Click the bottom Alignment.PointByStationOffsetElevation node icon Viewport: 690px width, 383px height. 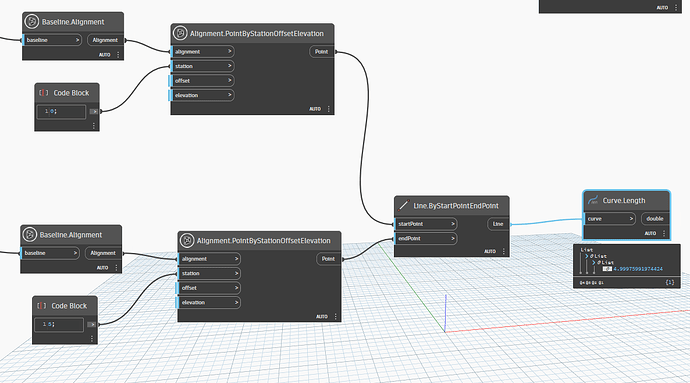click(x=187, y=240)
